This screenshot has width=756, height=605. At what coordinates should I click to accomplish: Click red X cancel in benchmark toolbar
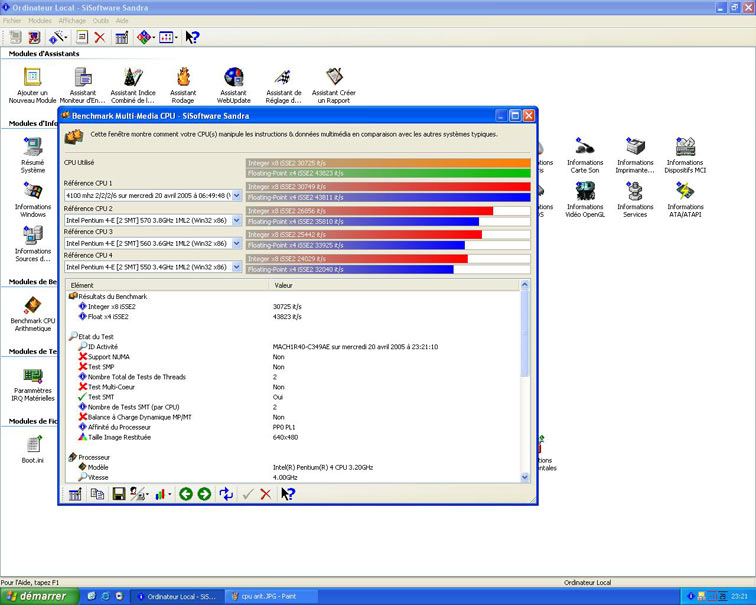coord(266,494)
